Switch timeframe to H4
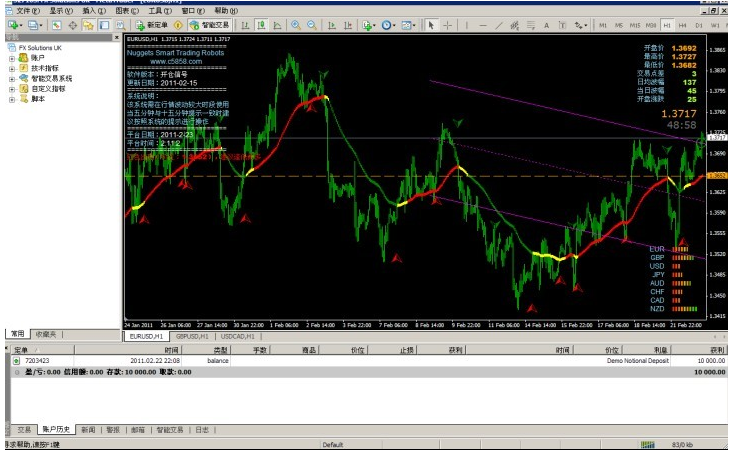Viewport: 733px width, 453px height. coord(683,25)
